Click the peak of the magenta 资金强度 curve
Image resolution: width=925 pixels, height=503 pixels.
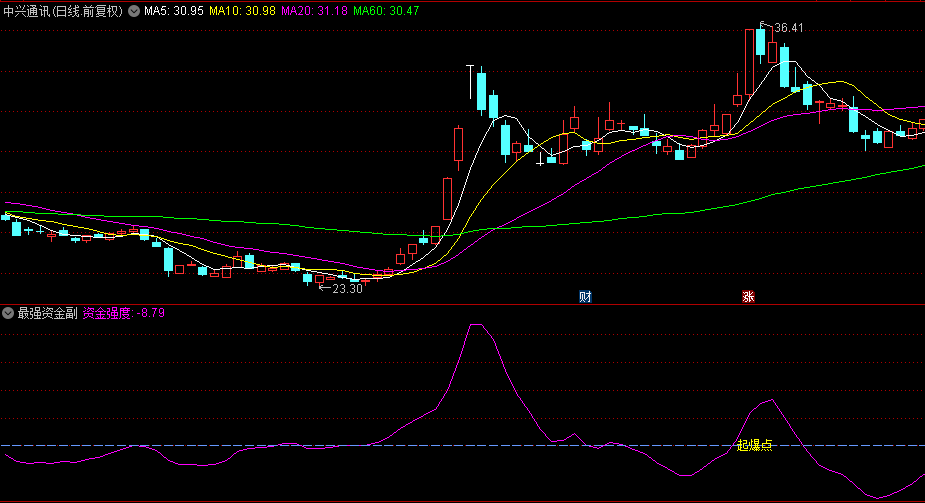[476, 325]
